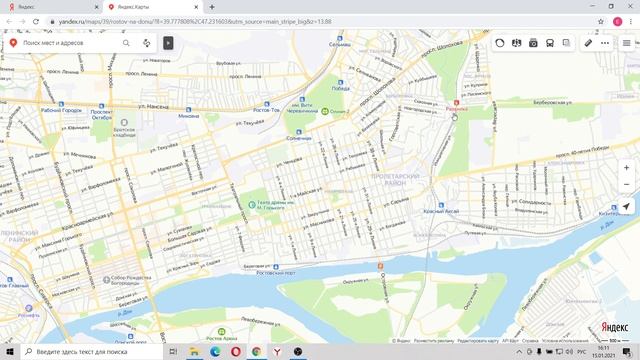This screenshot has width=640, height=360.
Task: Open the Opera browser taskbar icon
Action: 236,351
